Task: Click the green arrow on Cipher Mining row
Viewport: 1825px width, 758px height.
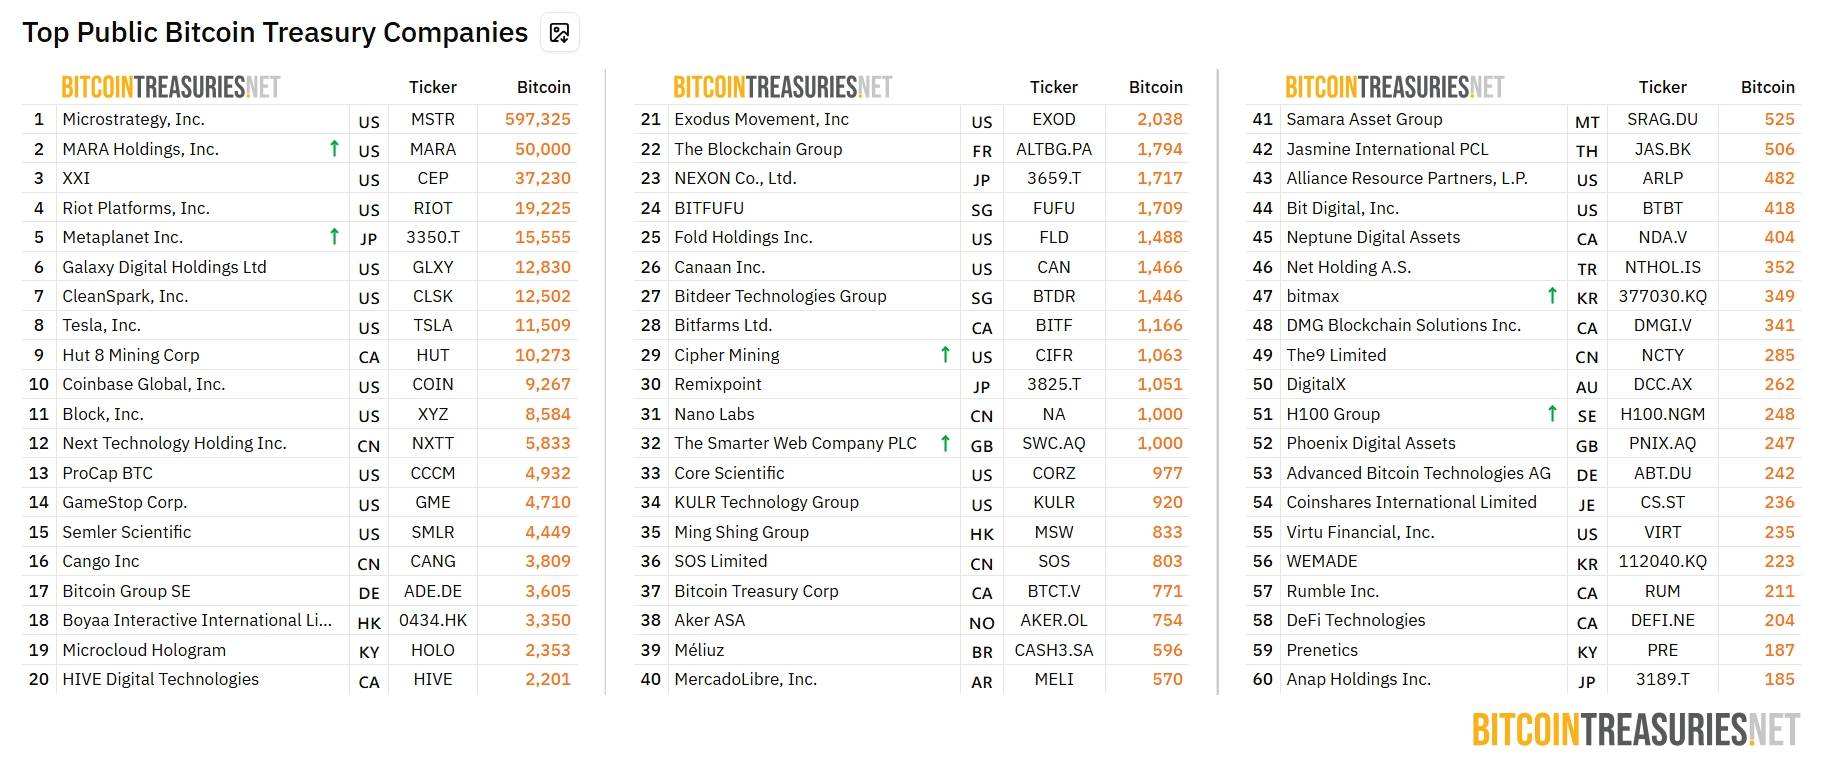Action: pyautogui.click(x=945, y=355)
